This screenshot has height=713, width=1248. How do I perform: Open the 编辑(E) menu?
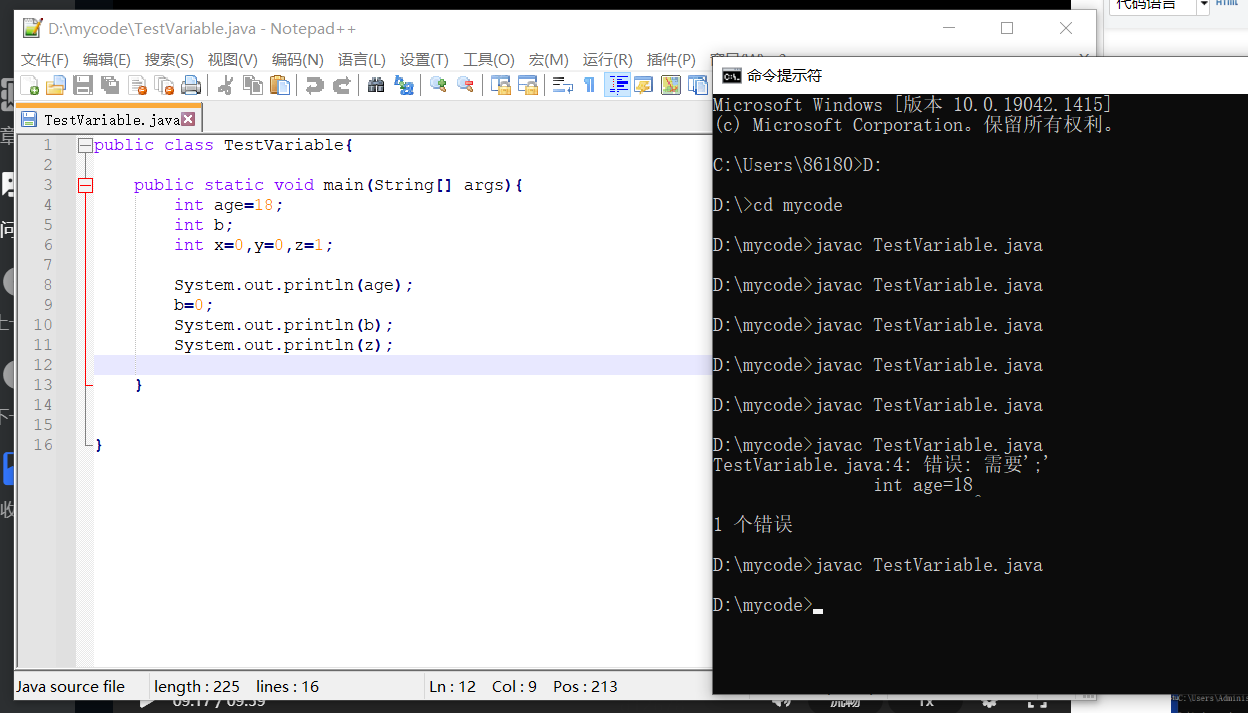point(107,60)
